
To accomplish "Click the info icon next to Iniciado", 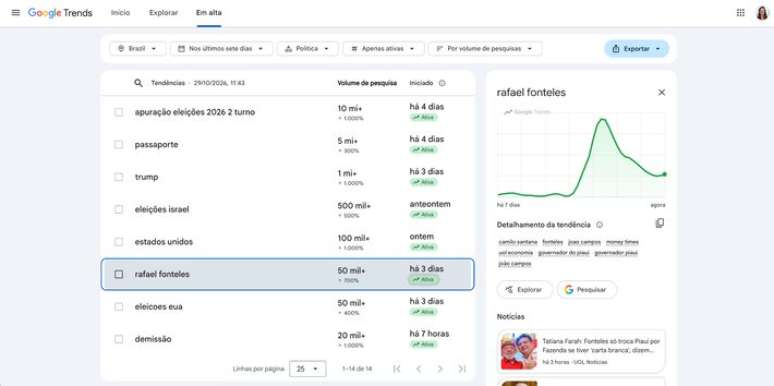I will pyautogui.click(x=442, y=83).
